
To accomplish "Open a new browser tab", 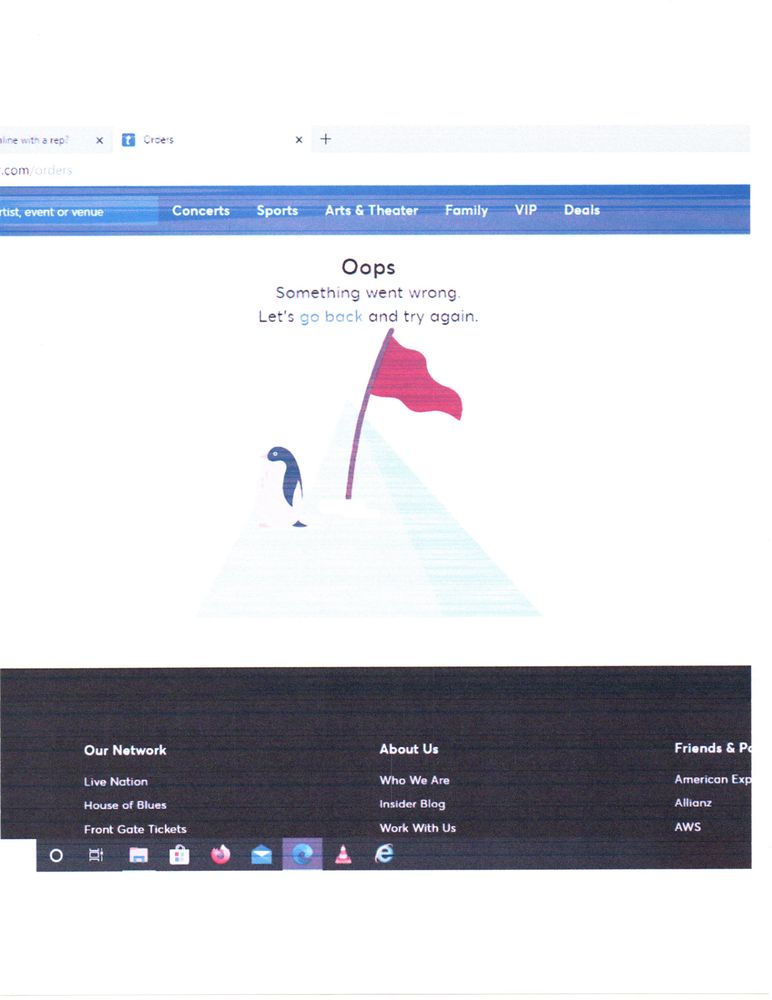I will 325,140.
